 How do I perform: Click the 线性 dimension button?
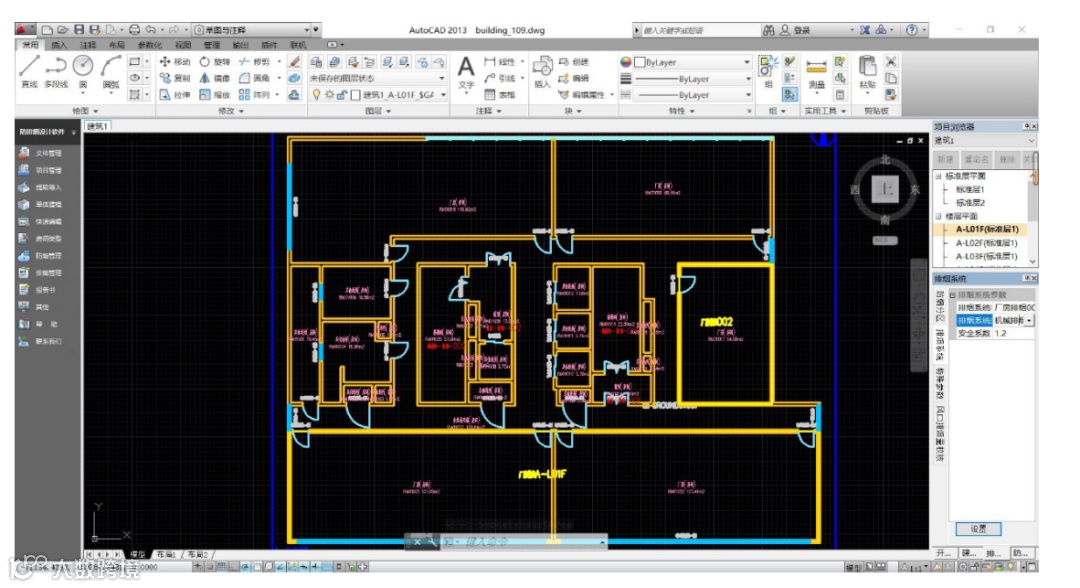500,62
